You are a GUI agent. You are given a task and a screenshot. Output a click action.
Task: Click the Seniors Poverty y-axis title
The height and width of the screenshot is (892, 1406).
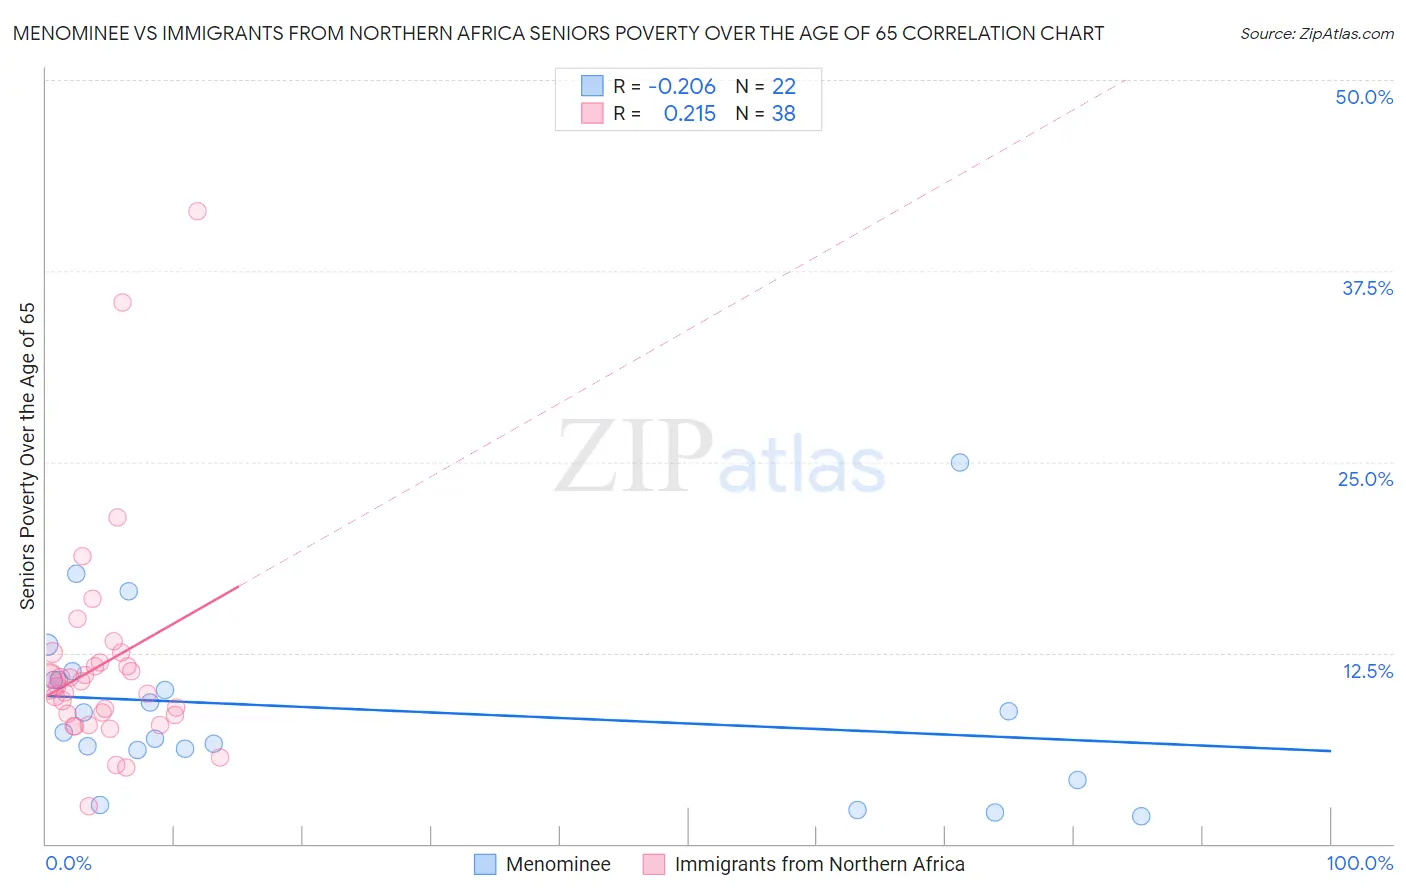(x=27, y=456)
